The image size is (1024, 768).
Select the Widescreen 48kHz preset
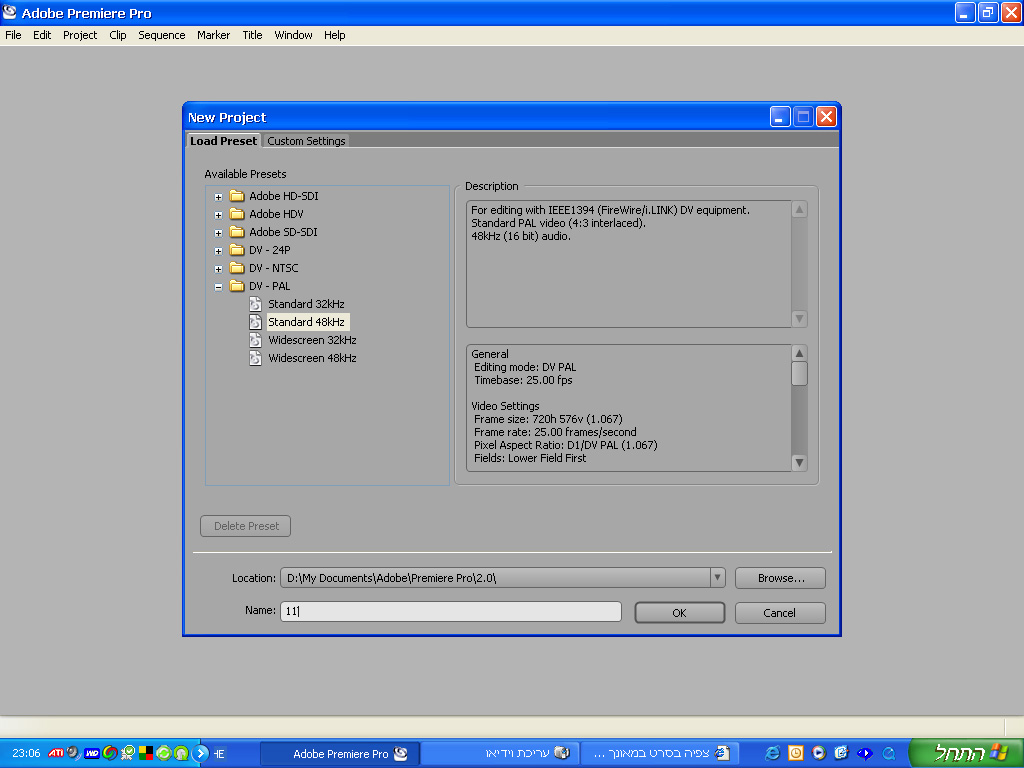pyautogui.click(x=312, y=358)
